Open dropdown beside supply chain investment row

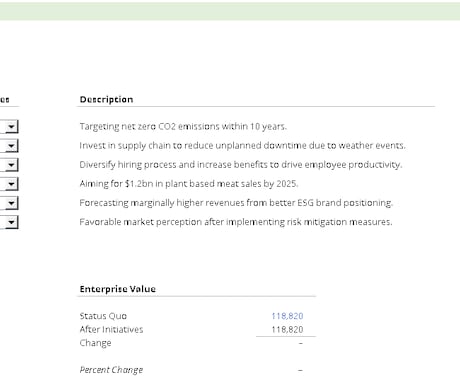click(x=11, y=146)
